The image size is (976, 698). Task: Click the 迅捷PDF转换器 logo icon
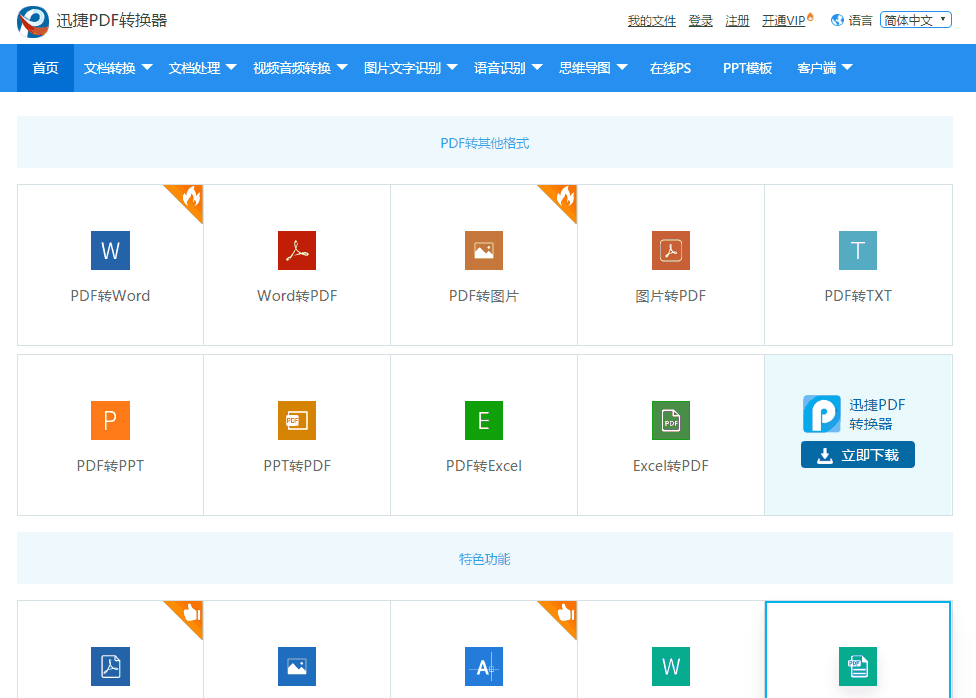pyautogui.click(x=33, y=21)
